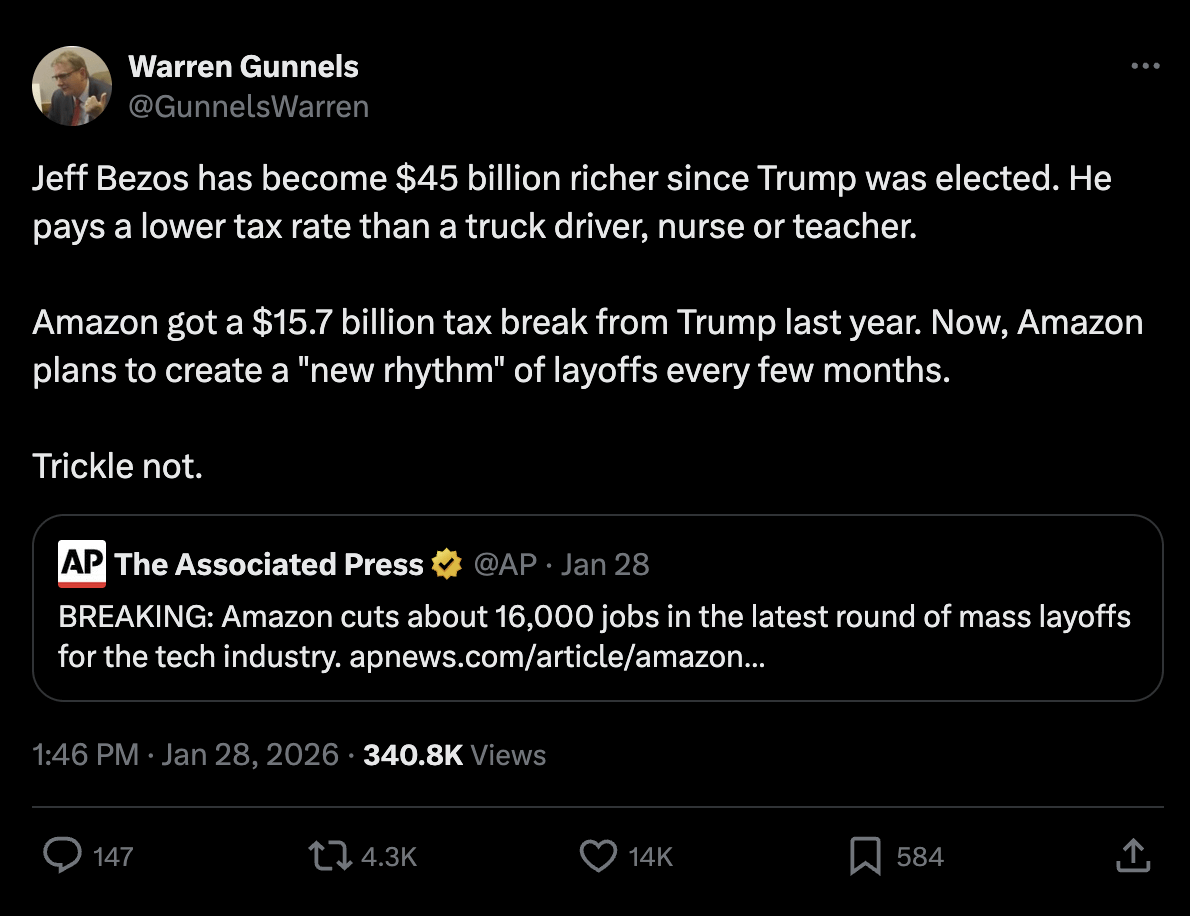Open the quoted AP BREAKING tweet text

[594, 617]
